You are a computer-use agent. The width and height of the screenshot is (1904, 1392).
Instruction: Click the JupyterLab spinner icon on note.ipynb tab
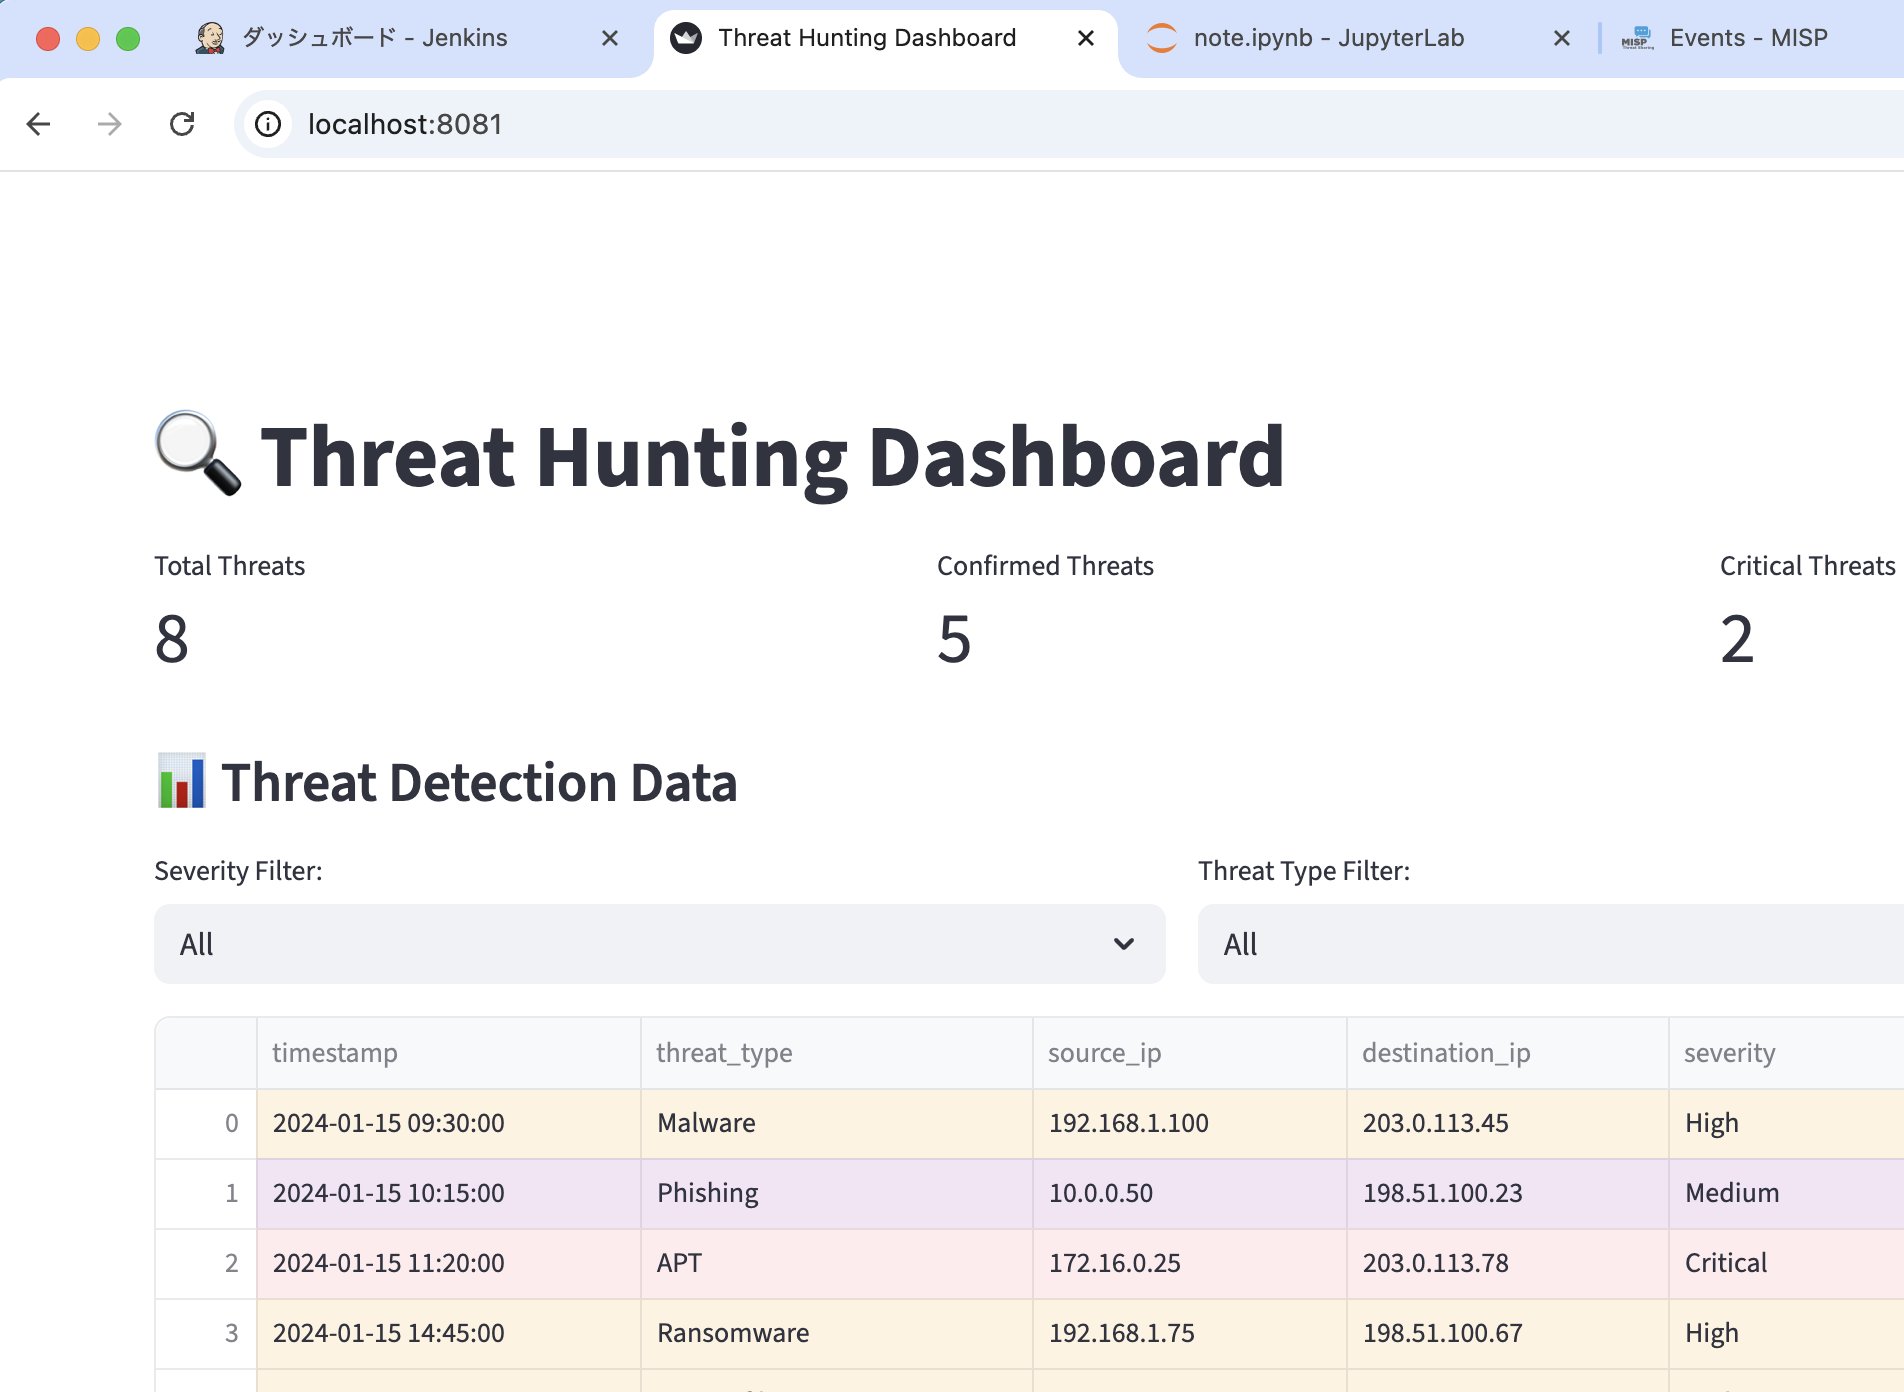click(x=1162, y=37)
